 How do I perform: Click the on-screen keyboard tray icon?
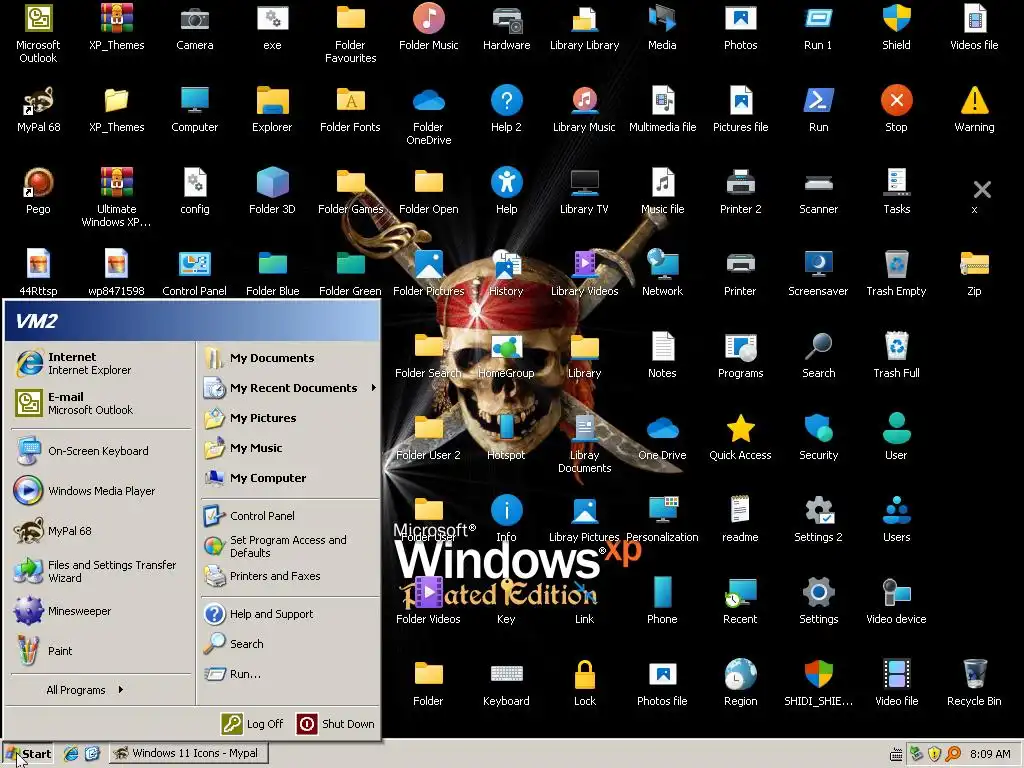click(x=897, y=754)
